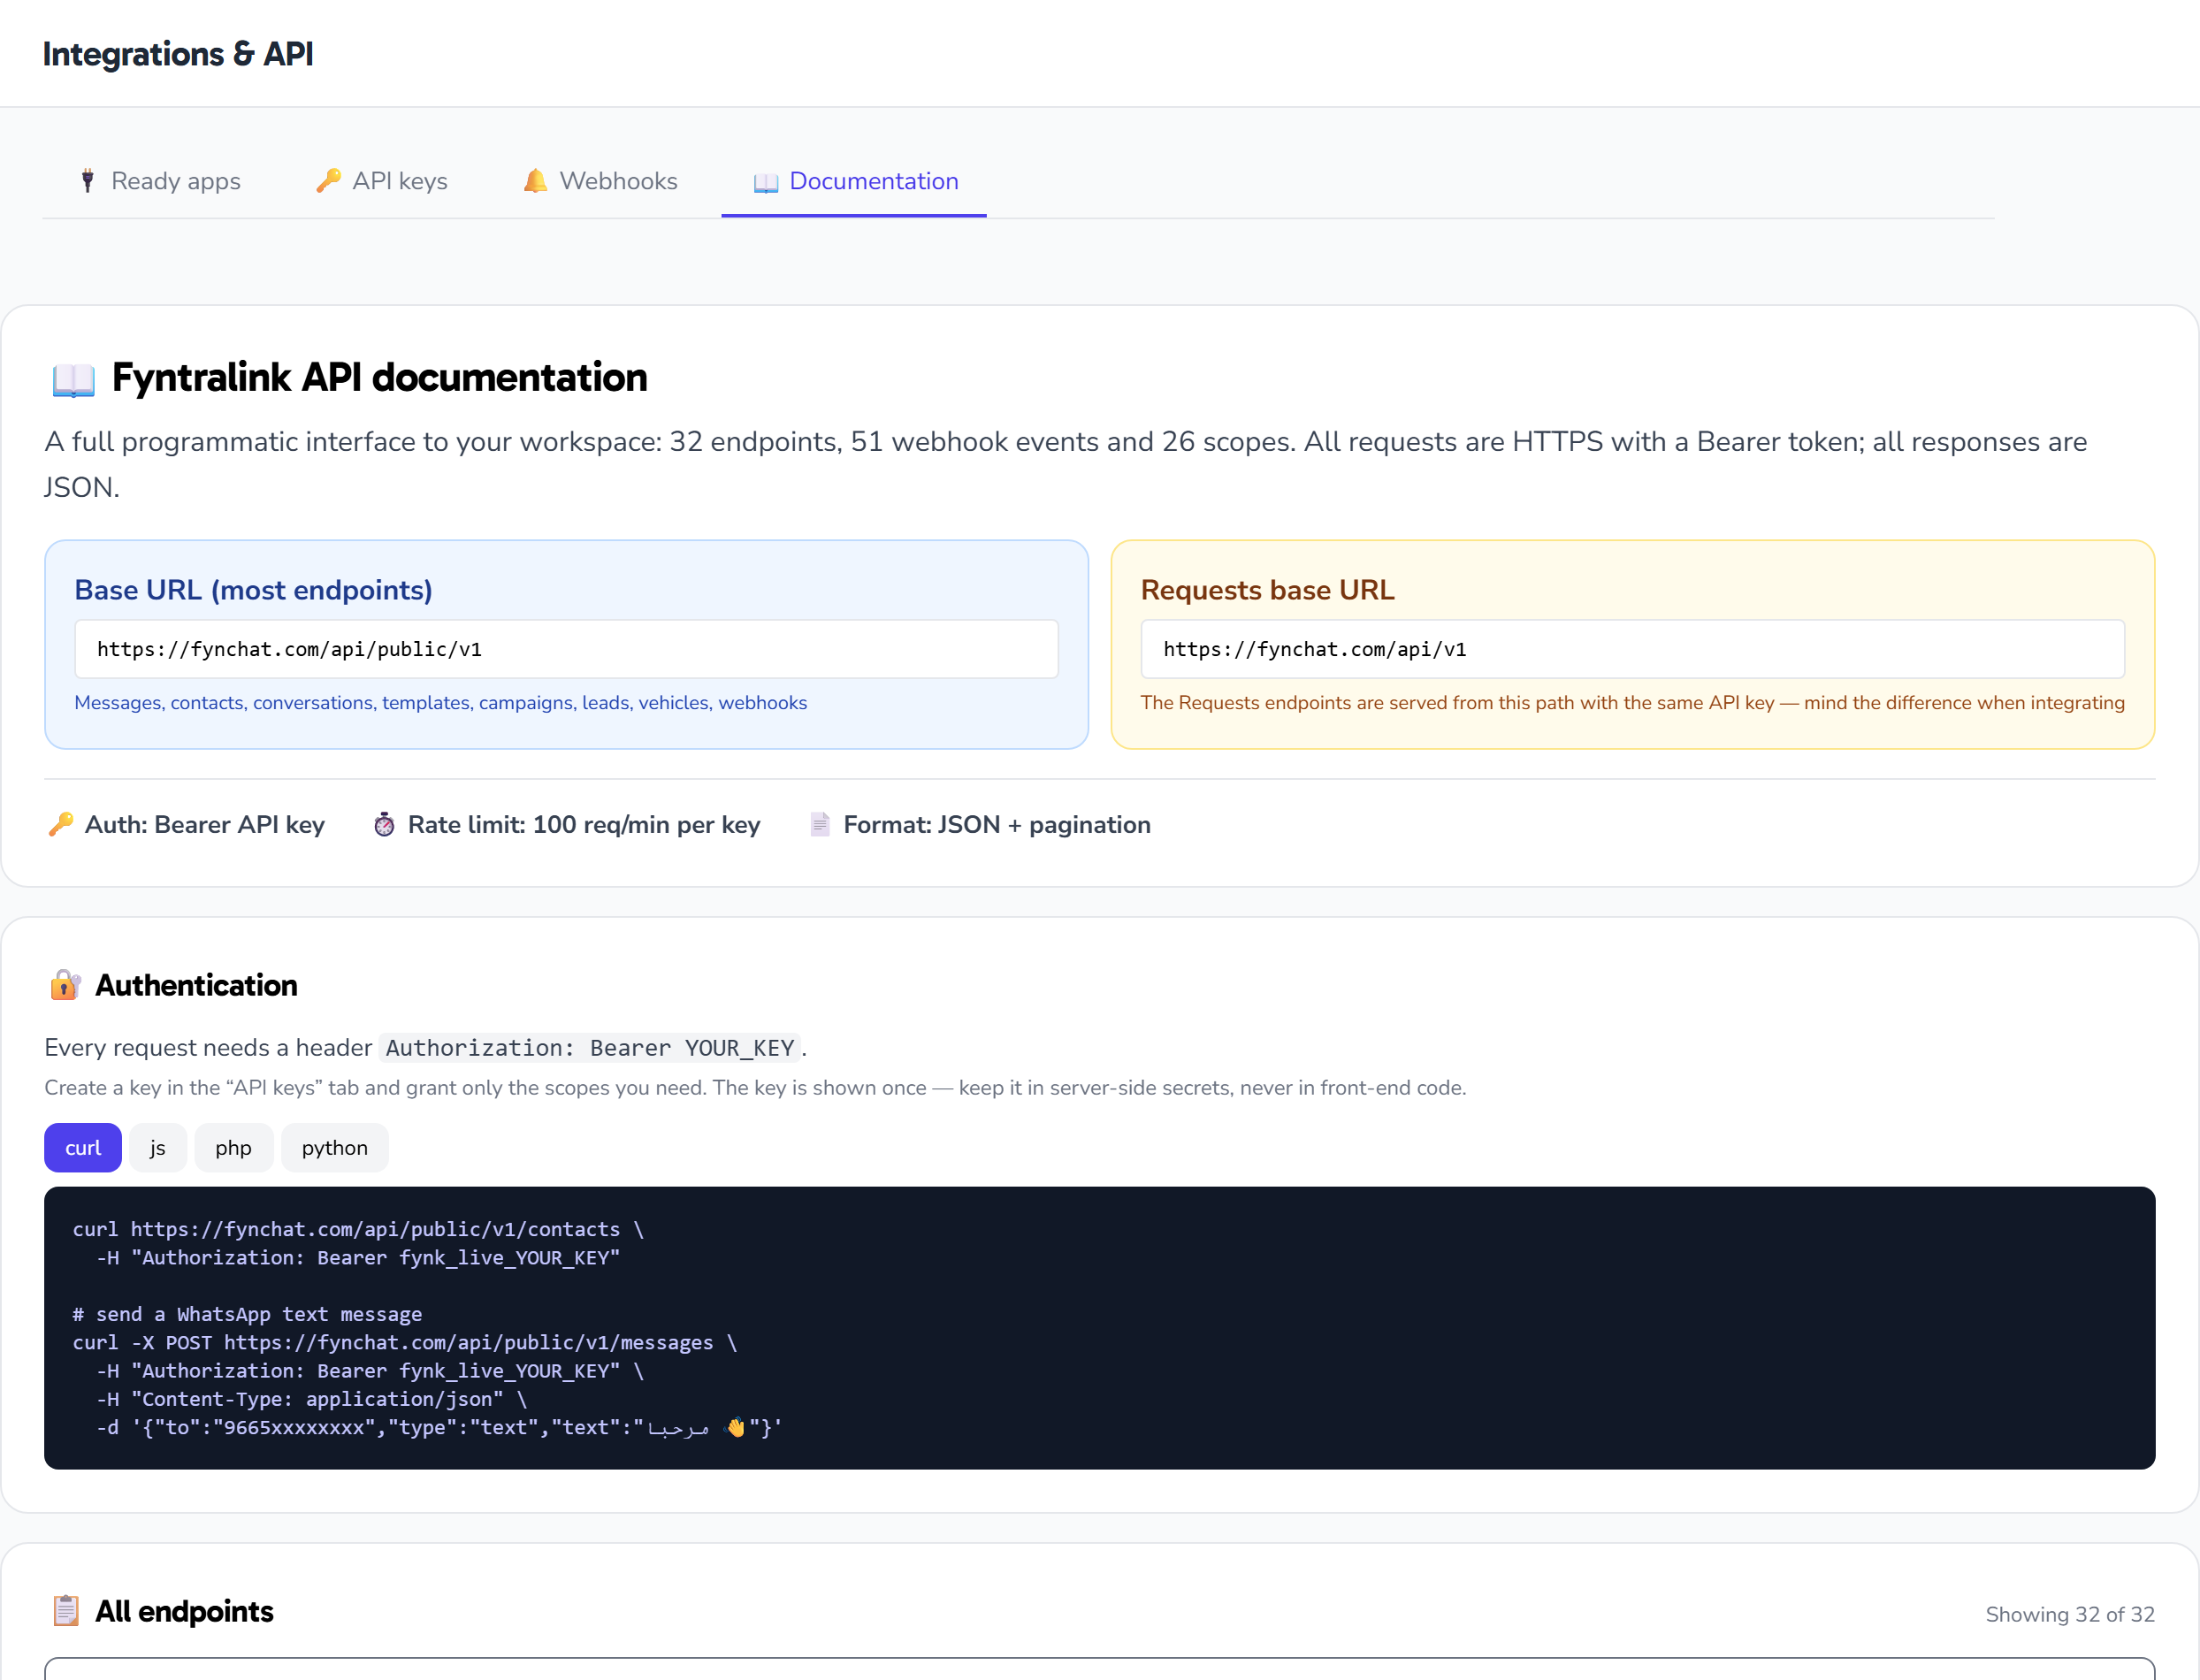This screenshot has height=1680, width=2200.
Task: Click the clipboard icon beside All endpoints
Action: [66, 1611]
